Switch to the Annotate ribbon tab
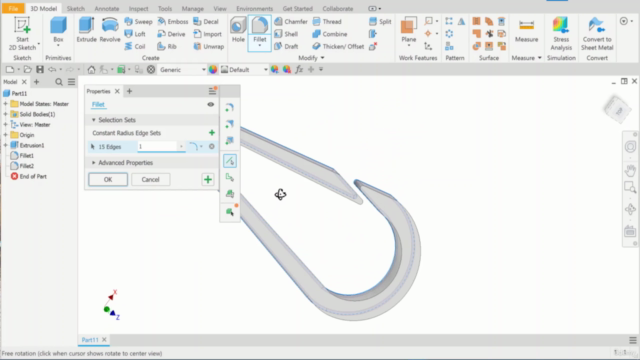The width and height of the screenshot is (640, 360). [x=107, y=9]
